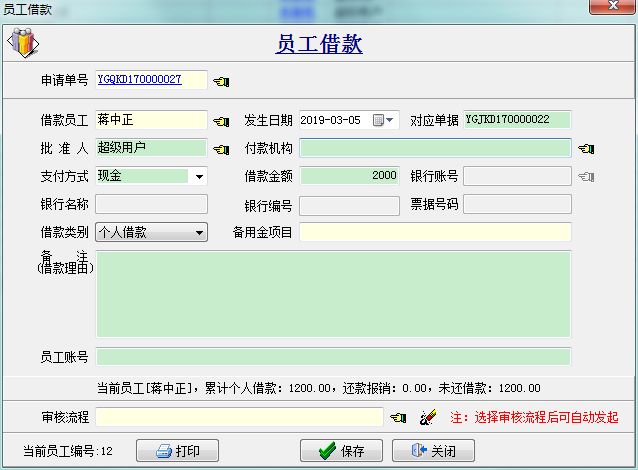Click the 对应单据 field YGJKD170000022
Image resolution: width=638 pixels, height=470 pixels.
[x=518, y=120]
